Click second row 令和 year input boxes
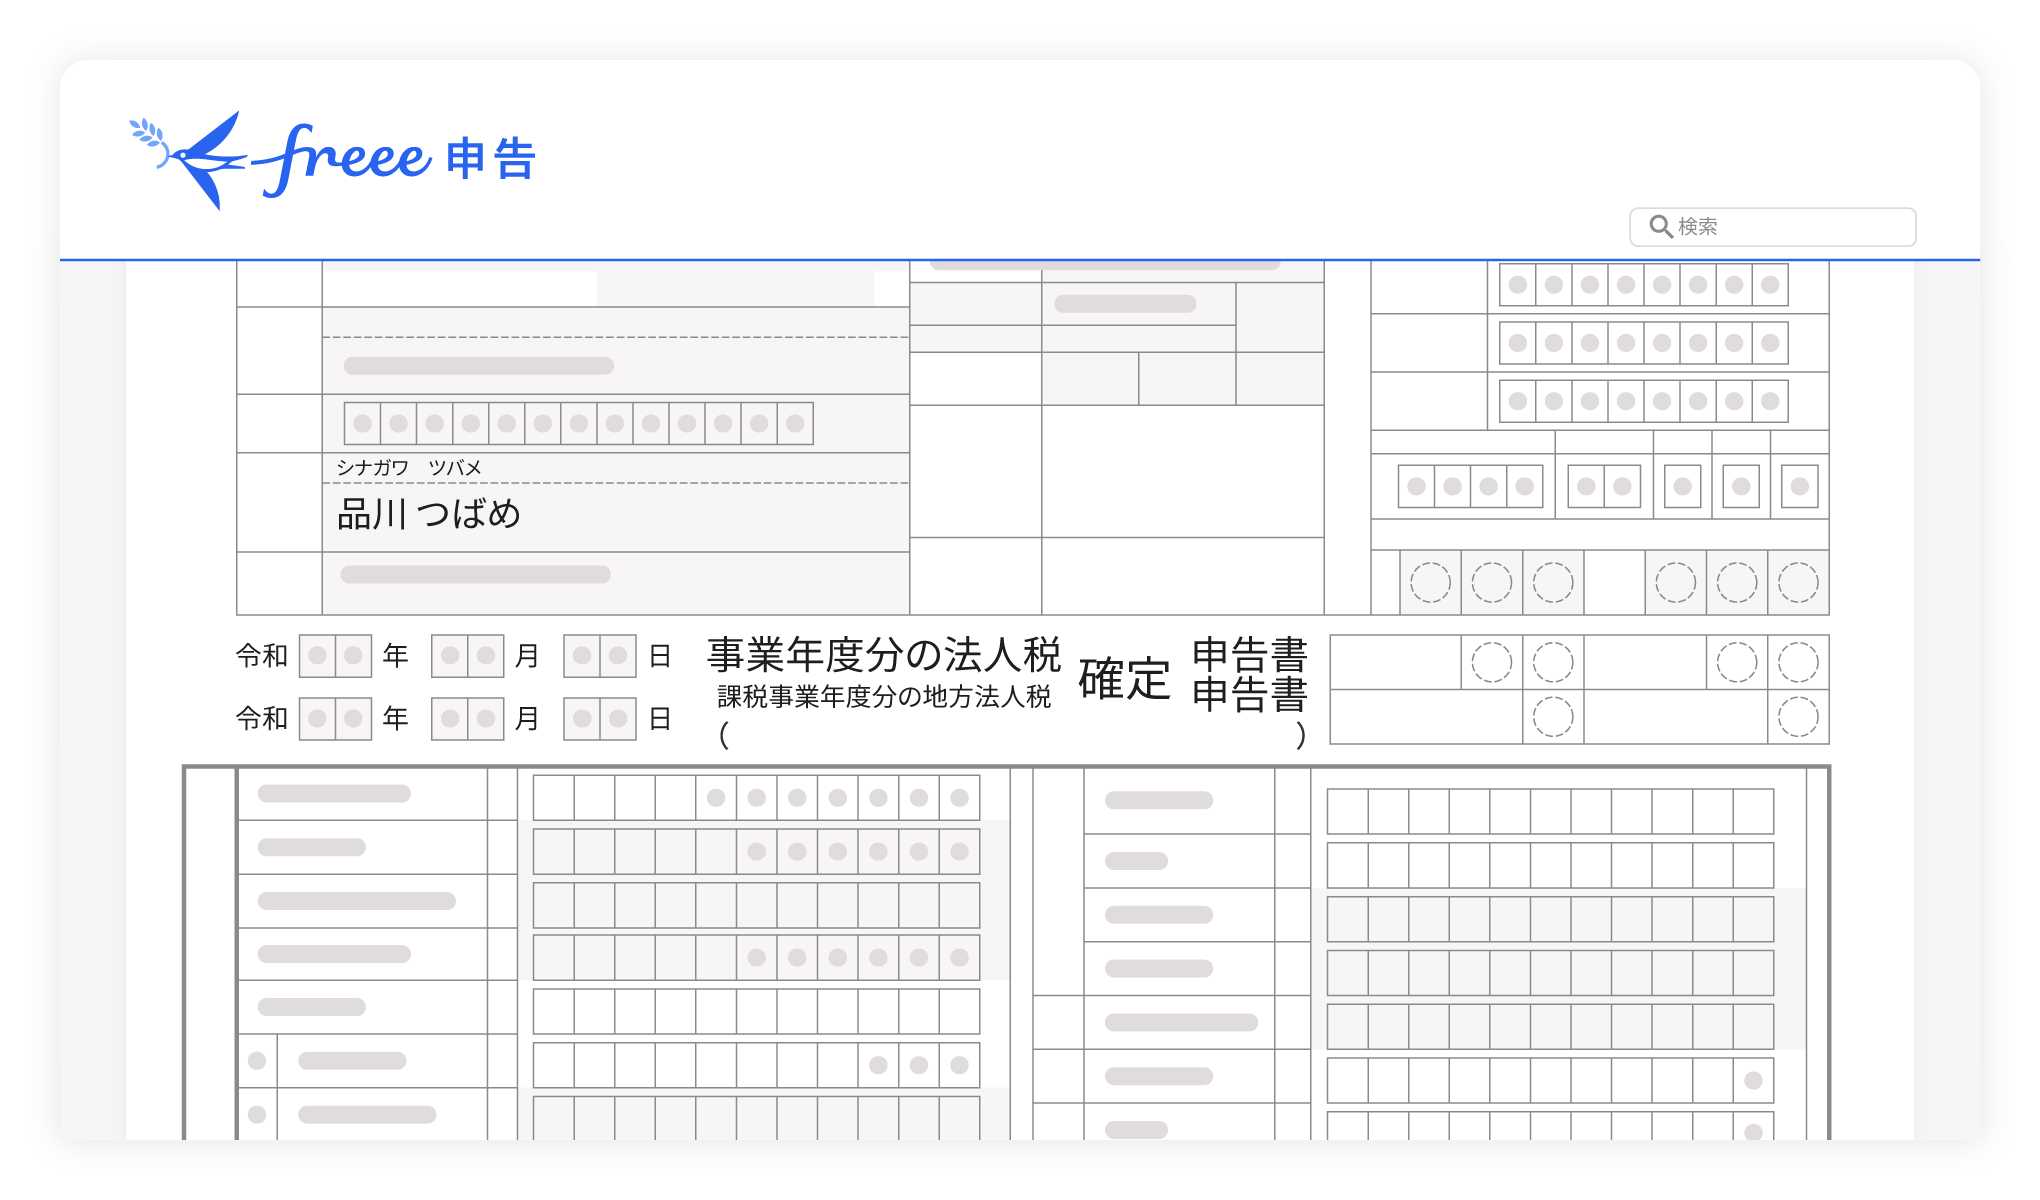The height and width of the screenshot is (1200, 2040). pyautogui.click(x=335, y=718)
